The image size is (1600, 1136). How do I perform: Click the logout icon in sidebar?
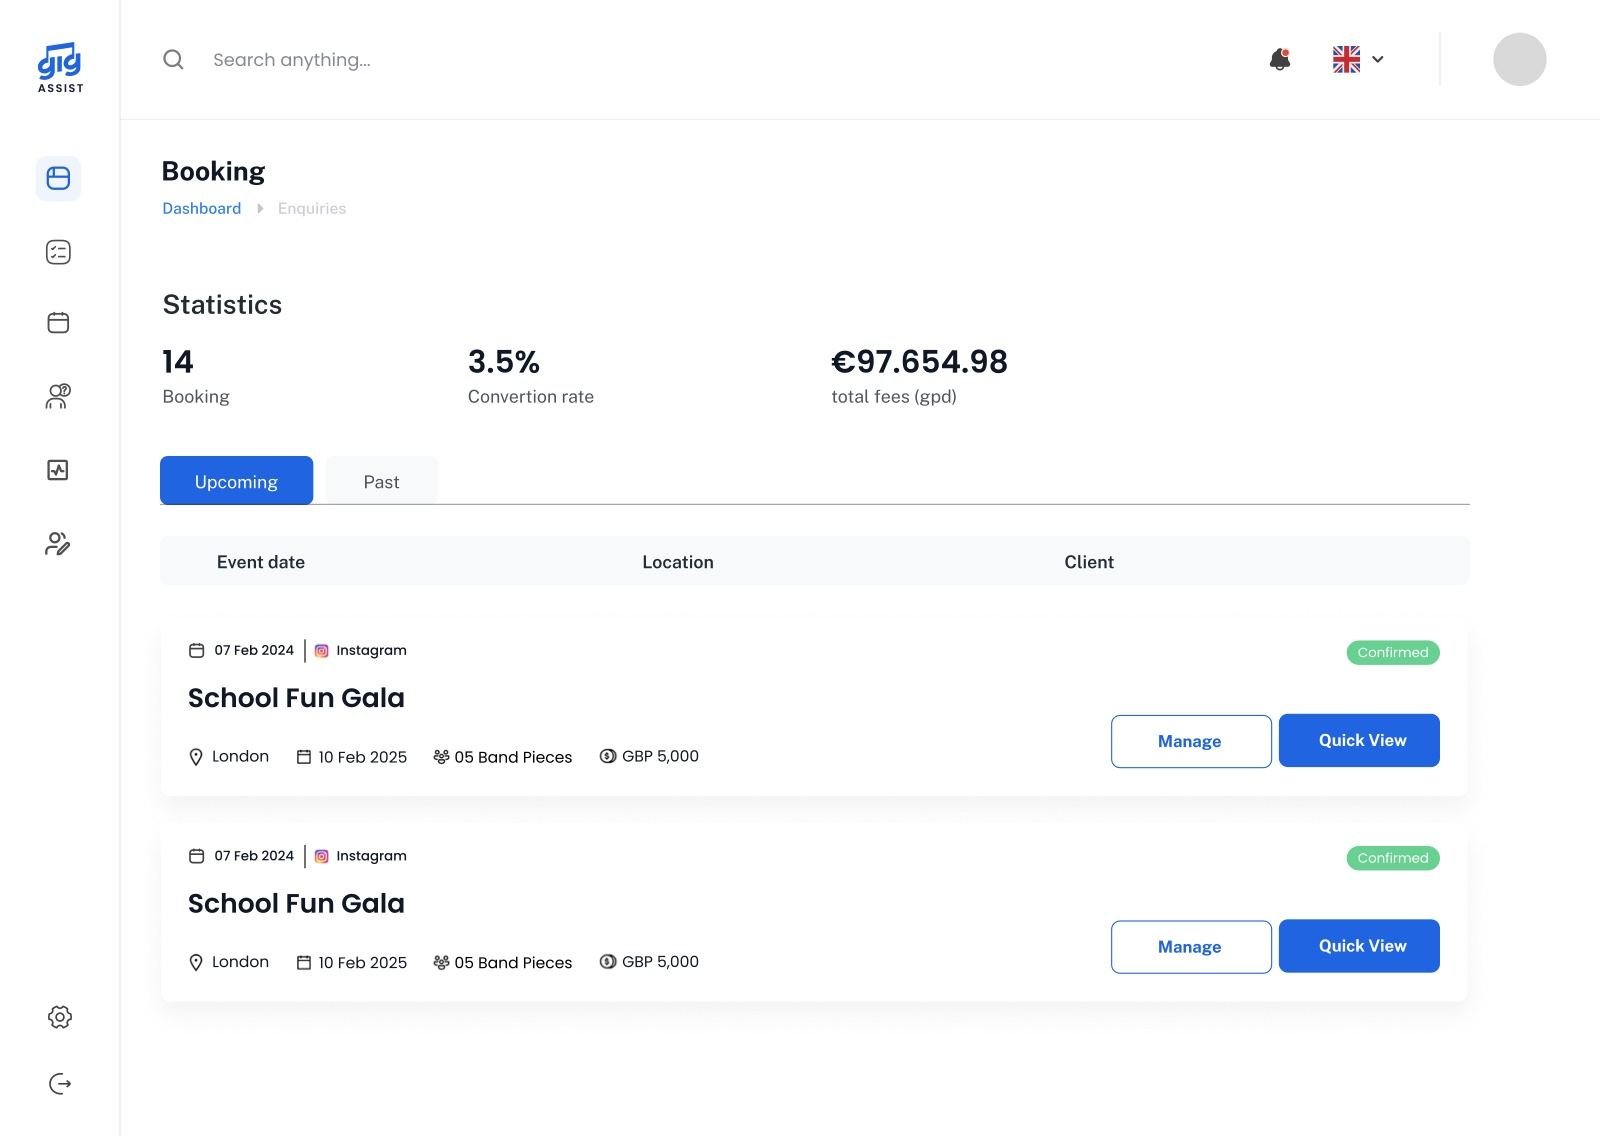pos(60,1084)
